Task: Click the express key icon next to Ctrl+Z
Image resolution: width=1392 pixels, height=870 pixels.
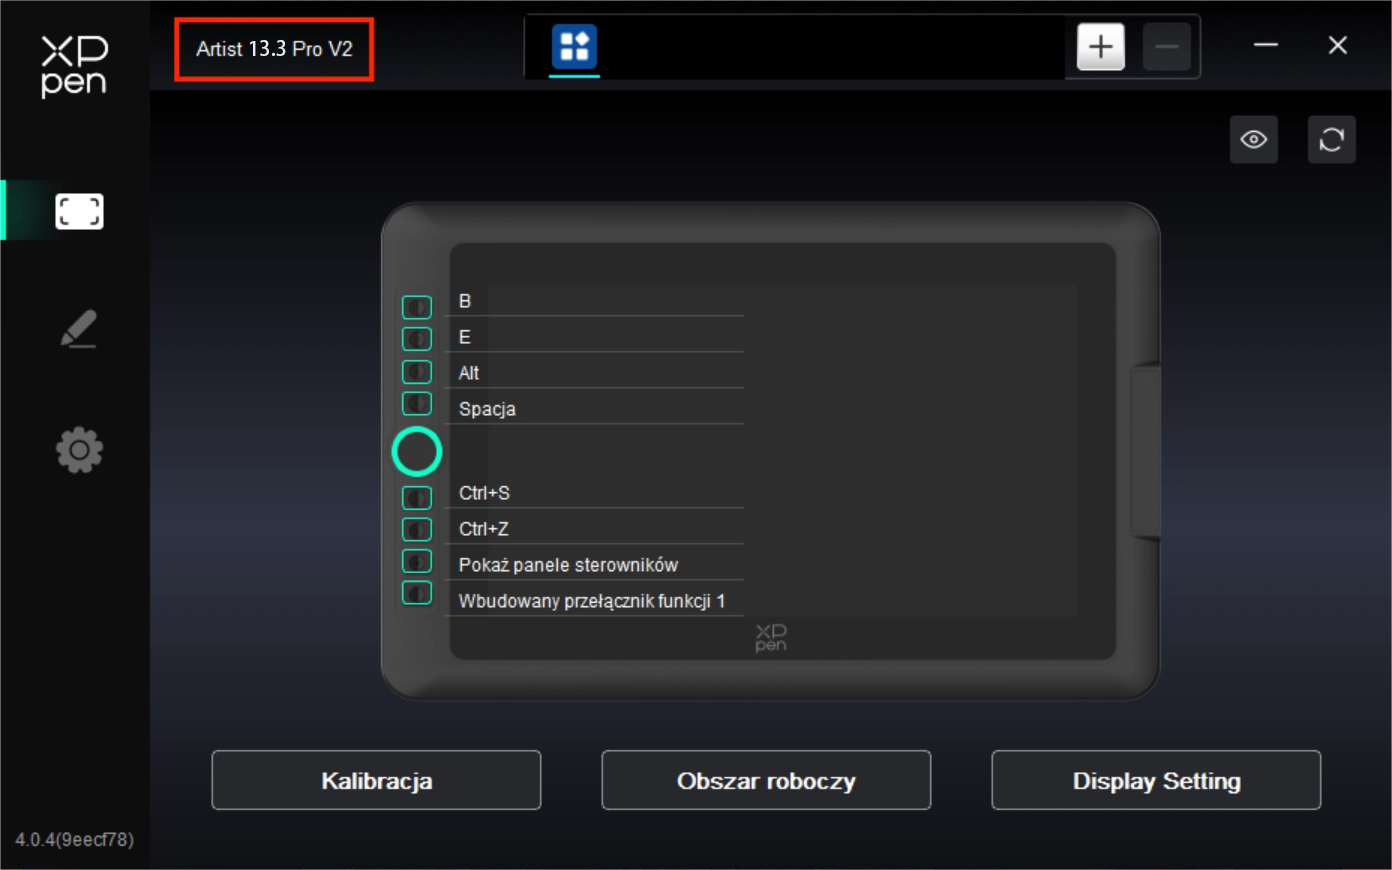Action: (417, 529)
